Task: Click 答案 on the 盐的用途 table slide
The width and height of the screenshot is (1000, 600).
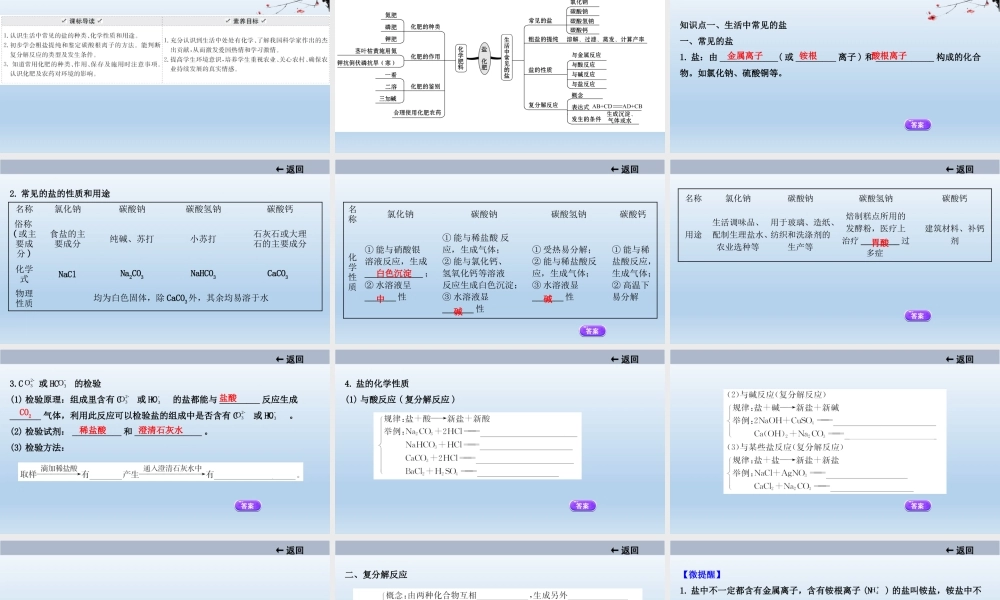Action: coord(916,315)
